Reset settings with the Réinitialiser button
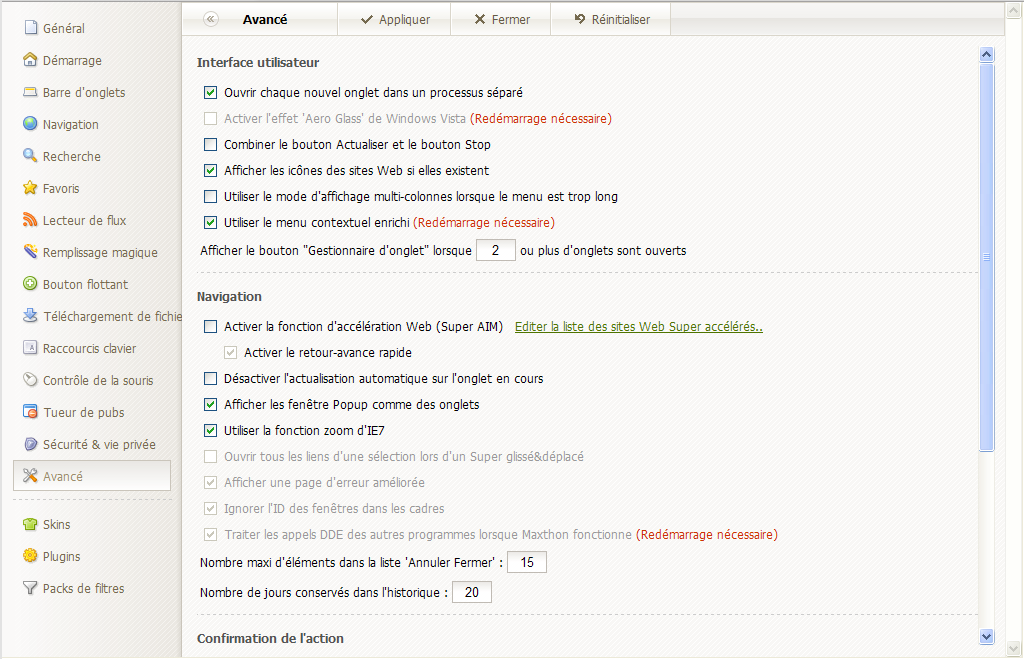The height and width of the screenshot is (659, 1024). (611, 19)
